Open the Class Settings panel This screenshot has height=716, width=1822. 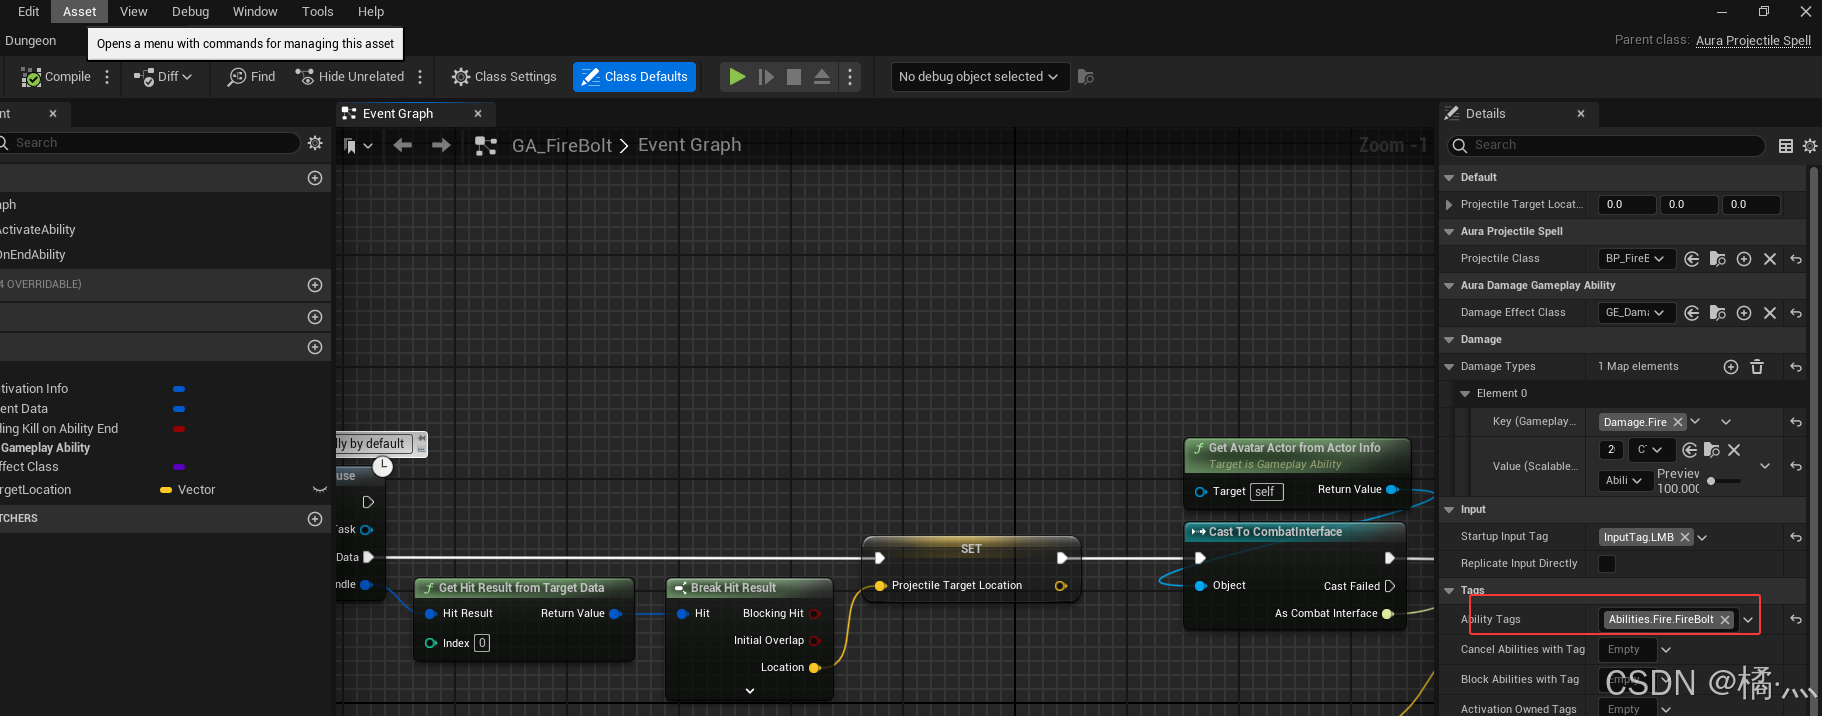click(504, 77)
